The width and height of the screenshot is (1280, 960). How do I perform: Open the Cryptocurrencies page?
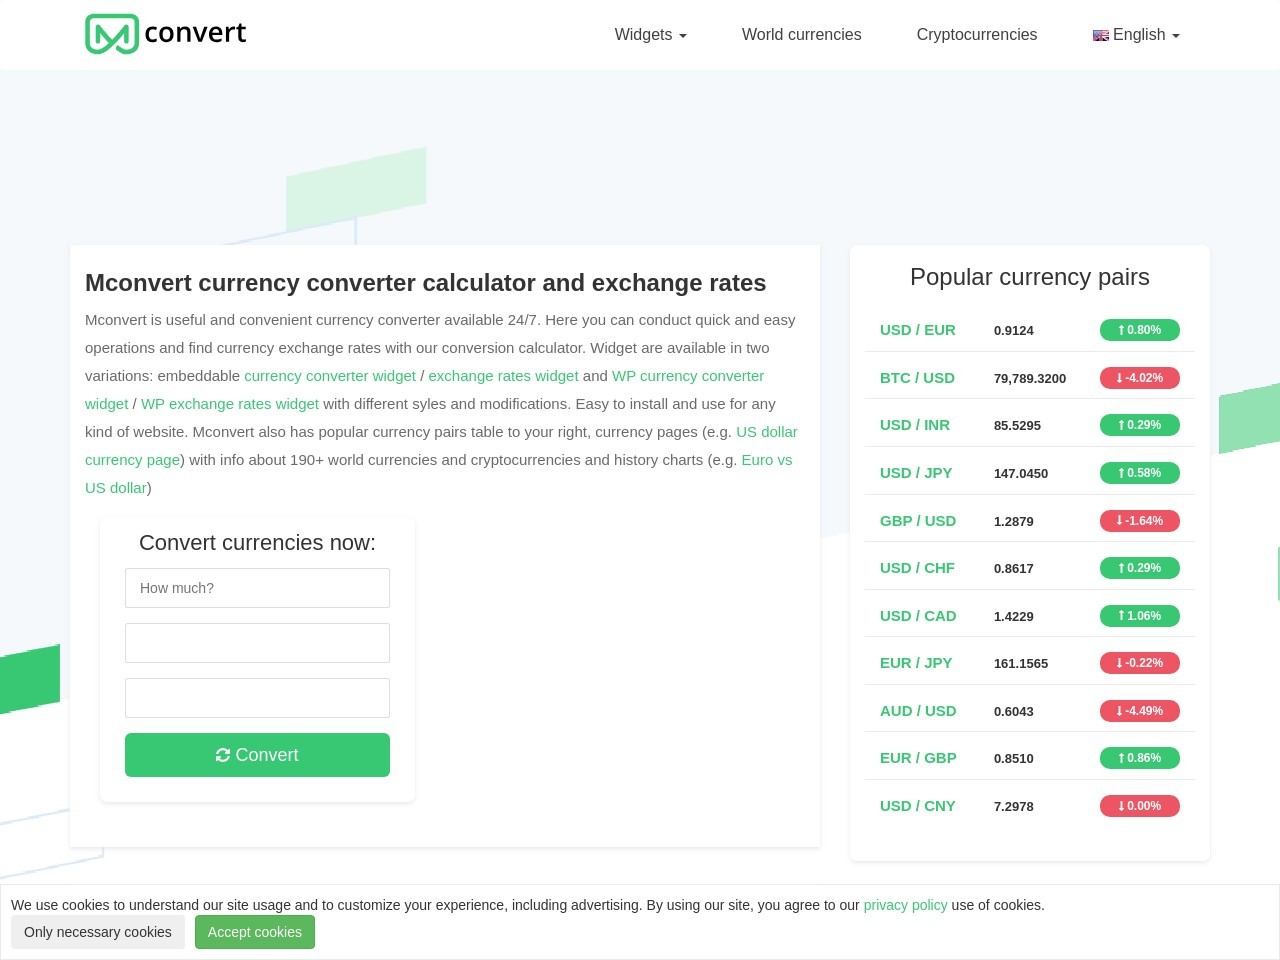pos(977,35)
